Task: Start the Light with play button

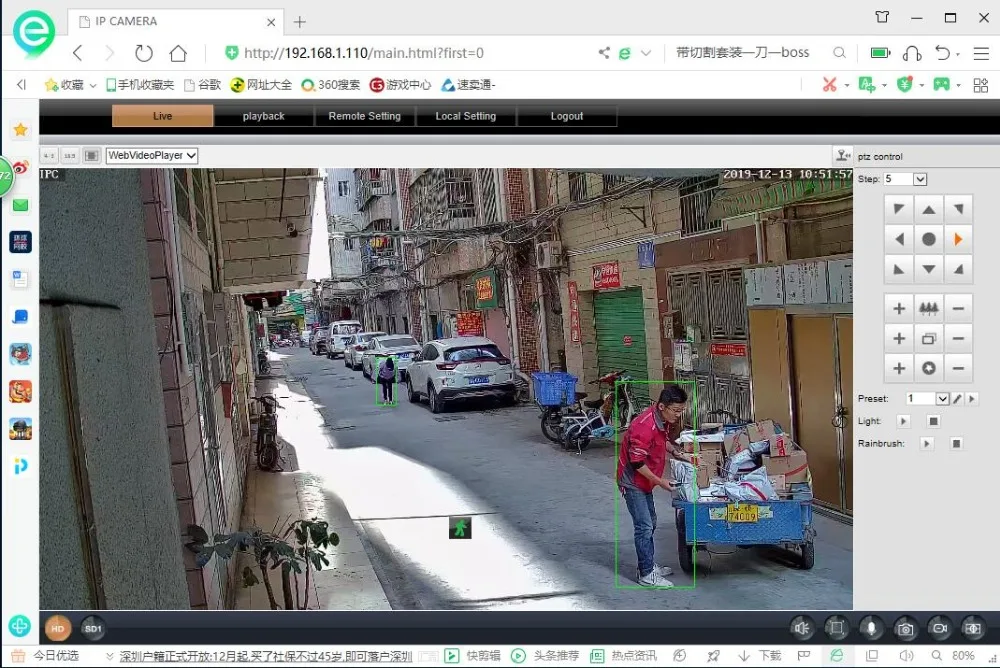Action: pos(903,421)
